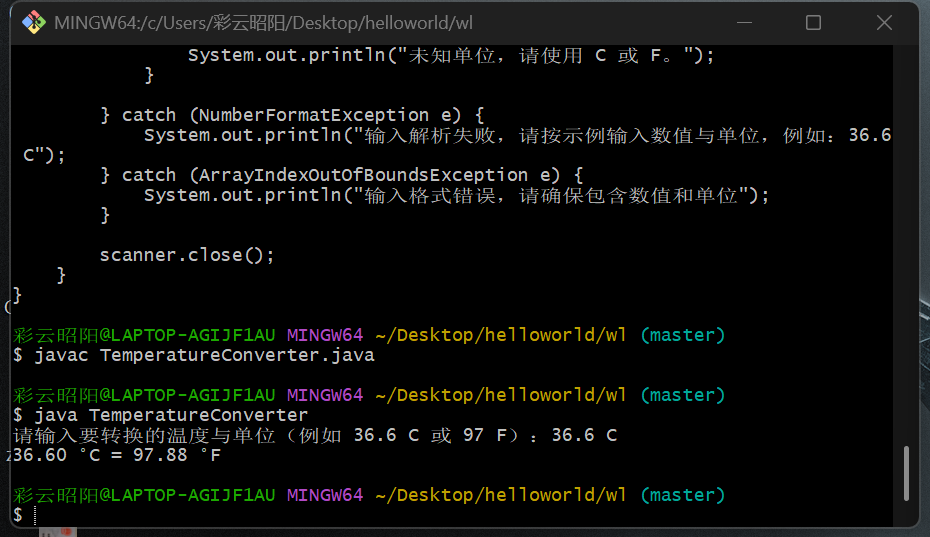Click the 'java TemperatureConverter' run command
The image size is (930, 537).
pyautogui.click(x=171, y=415)
